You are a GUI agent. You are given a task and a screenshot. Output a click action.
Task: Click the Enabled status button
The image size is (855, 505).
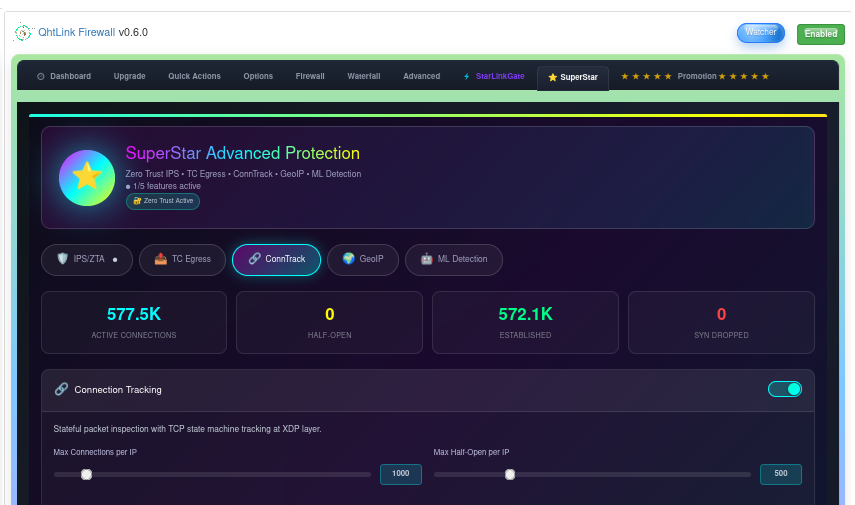point(821,34)
